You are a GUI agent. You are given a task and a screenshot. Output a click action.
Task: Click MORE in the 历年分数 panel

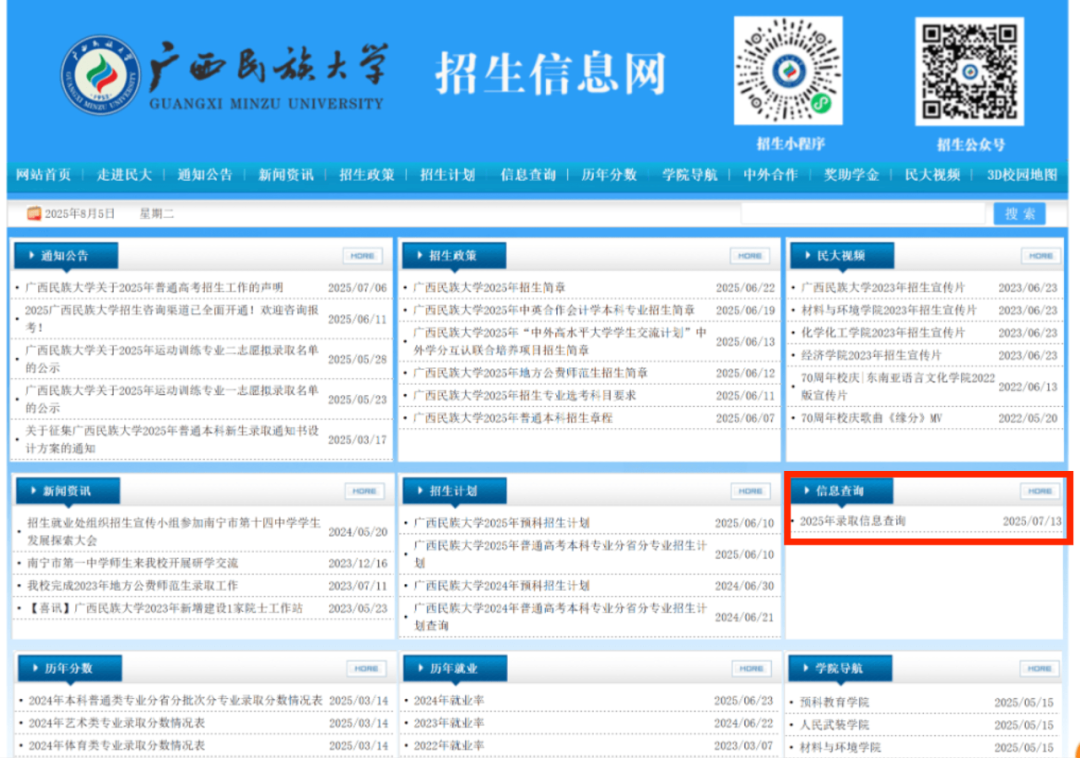(366, 668)
